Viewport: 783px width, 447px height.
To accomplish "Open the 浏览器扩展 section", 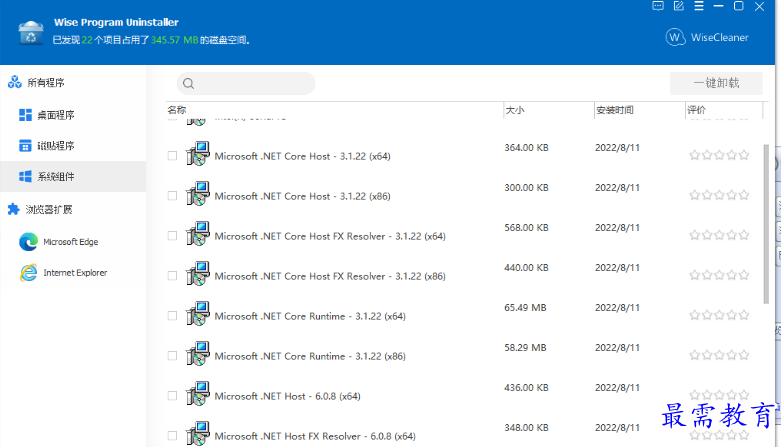I will coord(48,210).
